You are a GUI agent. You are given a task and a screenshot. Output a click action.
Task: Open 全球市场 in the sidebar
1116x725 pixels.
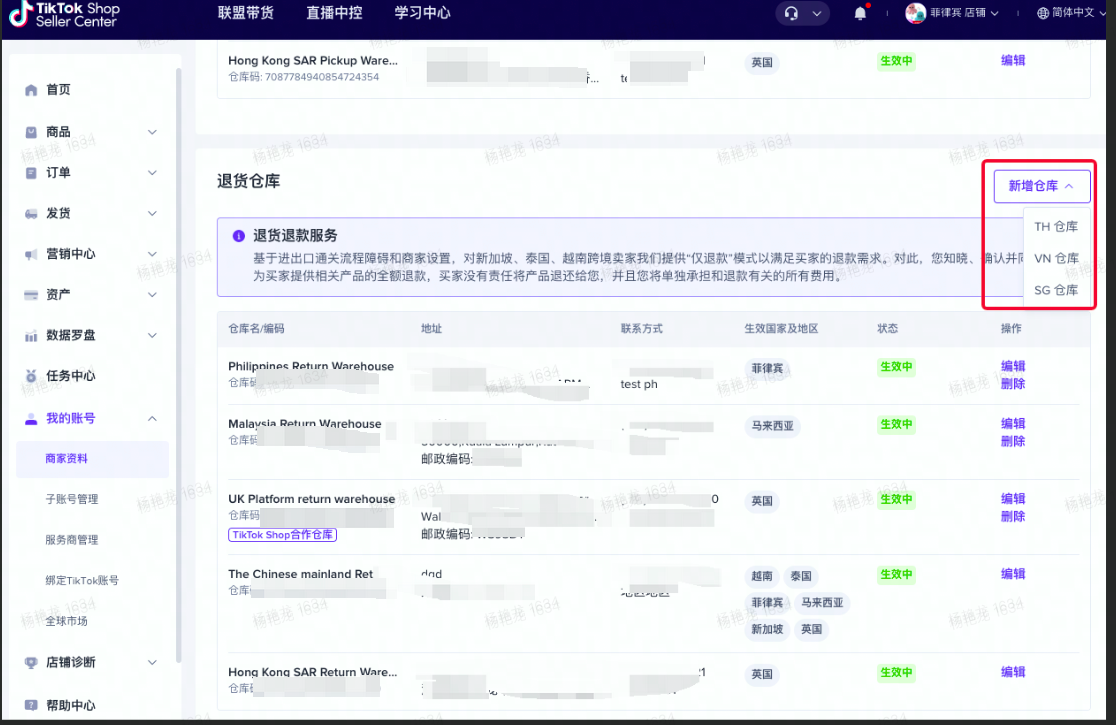[66, 621]
